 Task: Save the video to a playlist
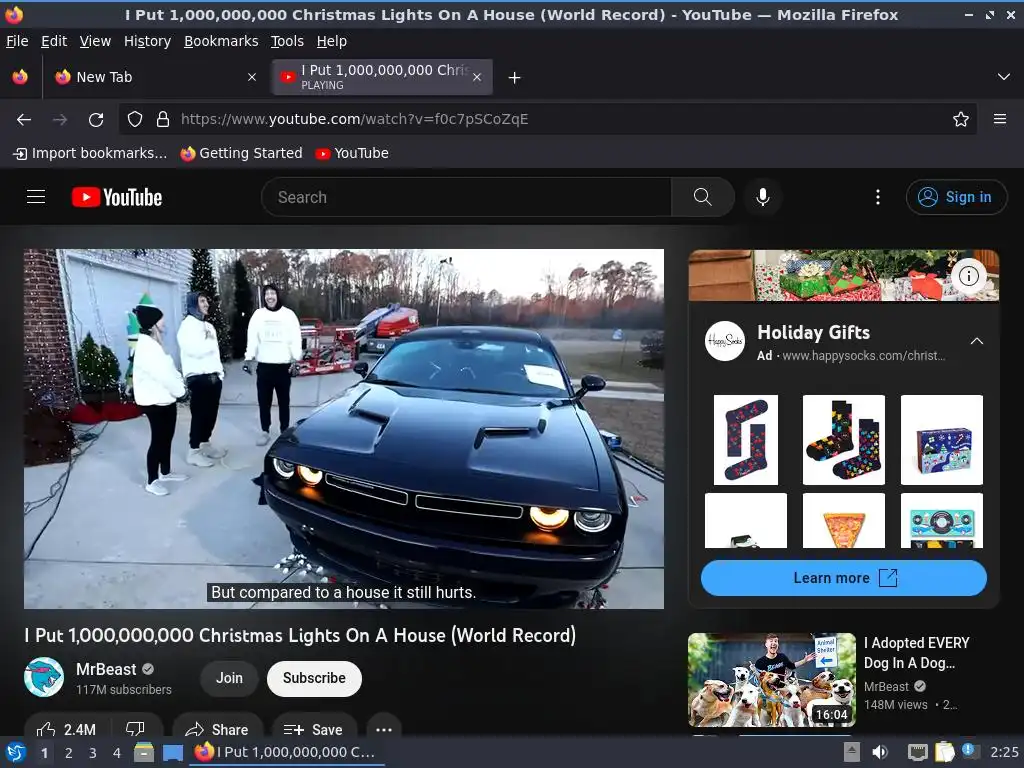(x=314, y=729)
